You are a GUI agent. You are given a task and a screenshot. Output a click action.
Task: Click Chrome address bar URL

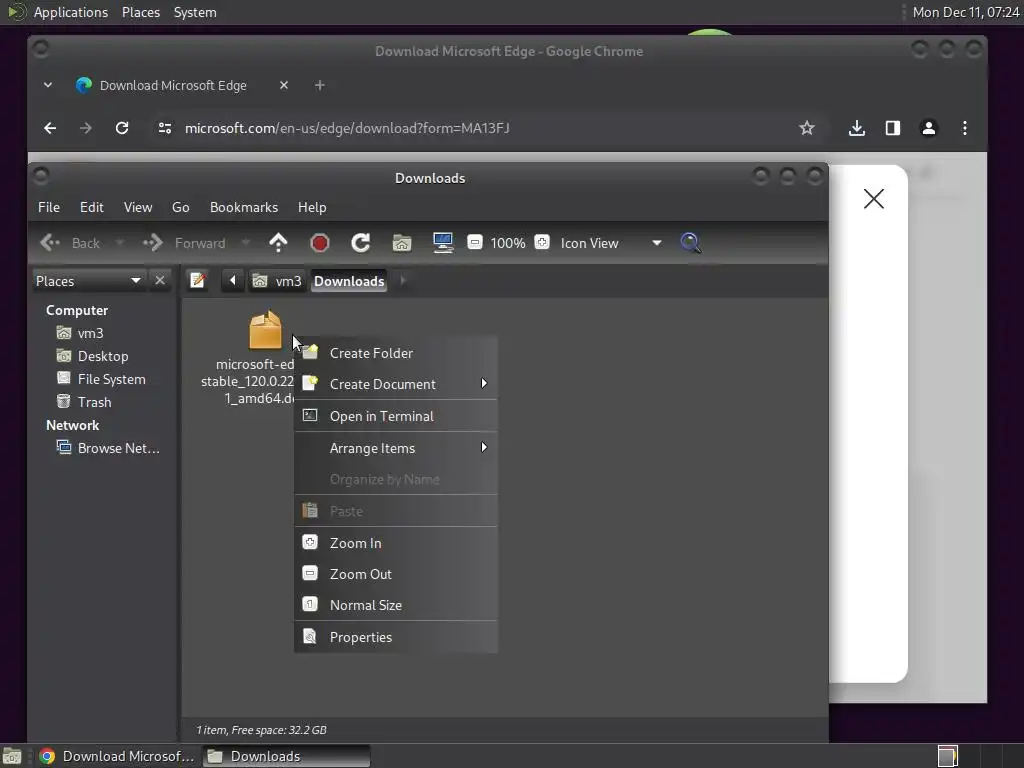click(347, 128)
